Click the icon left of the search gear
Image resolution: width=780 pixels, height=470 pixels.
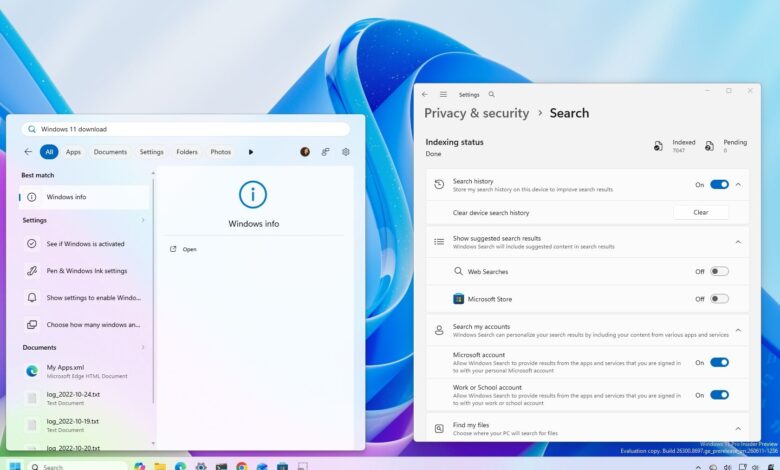[325, 152]
